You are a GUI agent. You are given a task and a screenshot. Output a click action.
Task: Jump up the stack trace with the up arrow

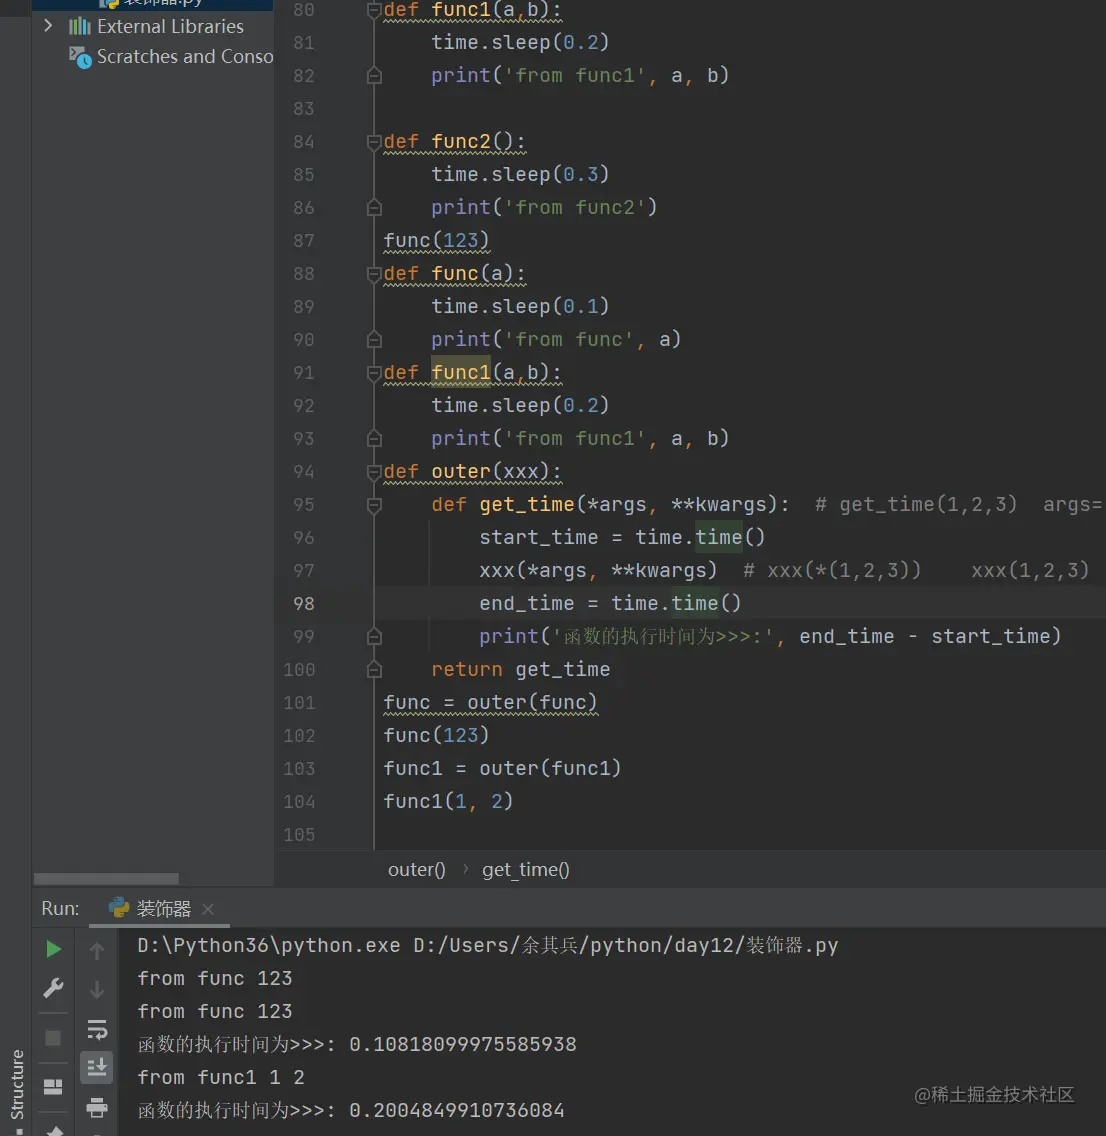coord(96,950)
